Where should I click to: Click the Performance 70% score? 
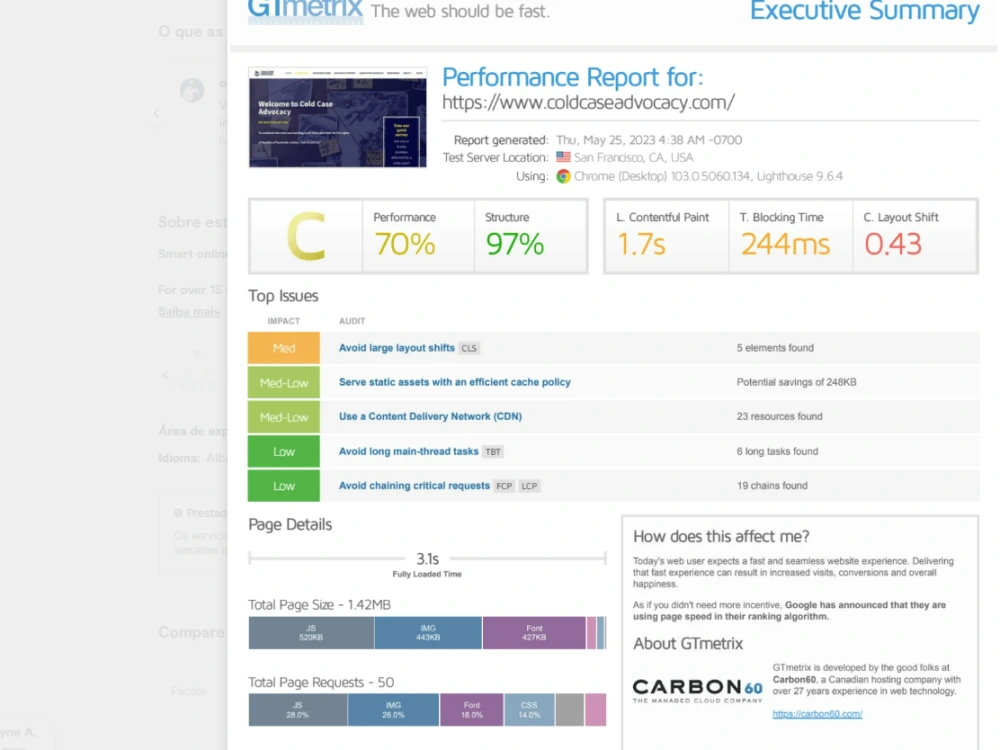point(405,244)
